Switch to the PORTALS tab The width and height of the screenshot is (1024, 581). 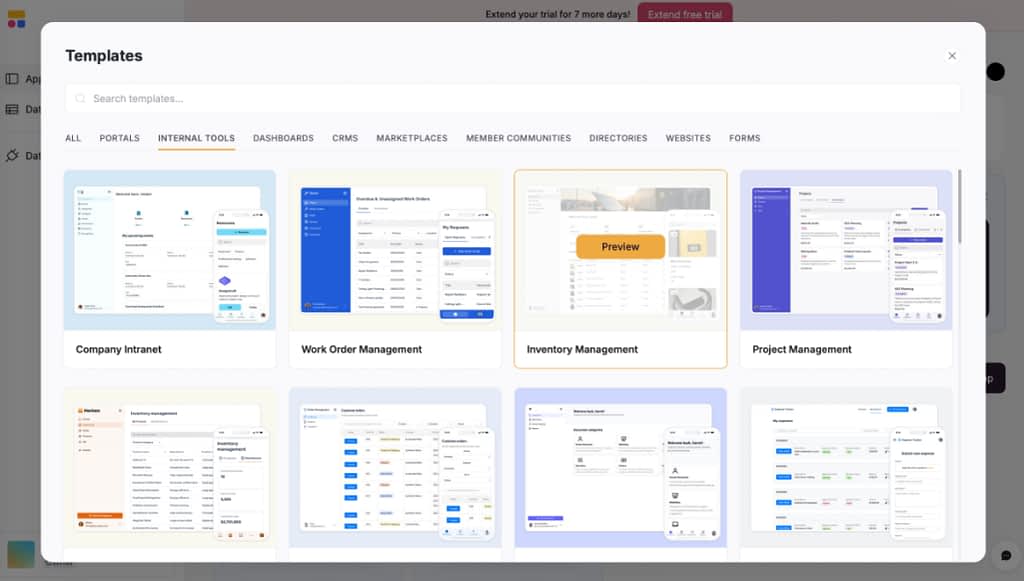click(120, 138)
